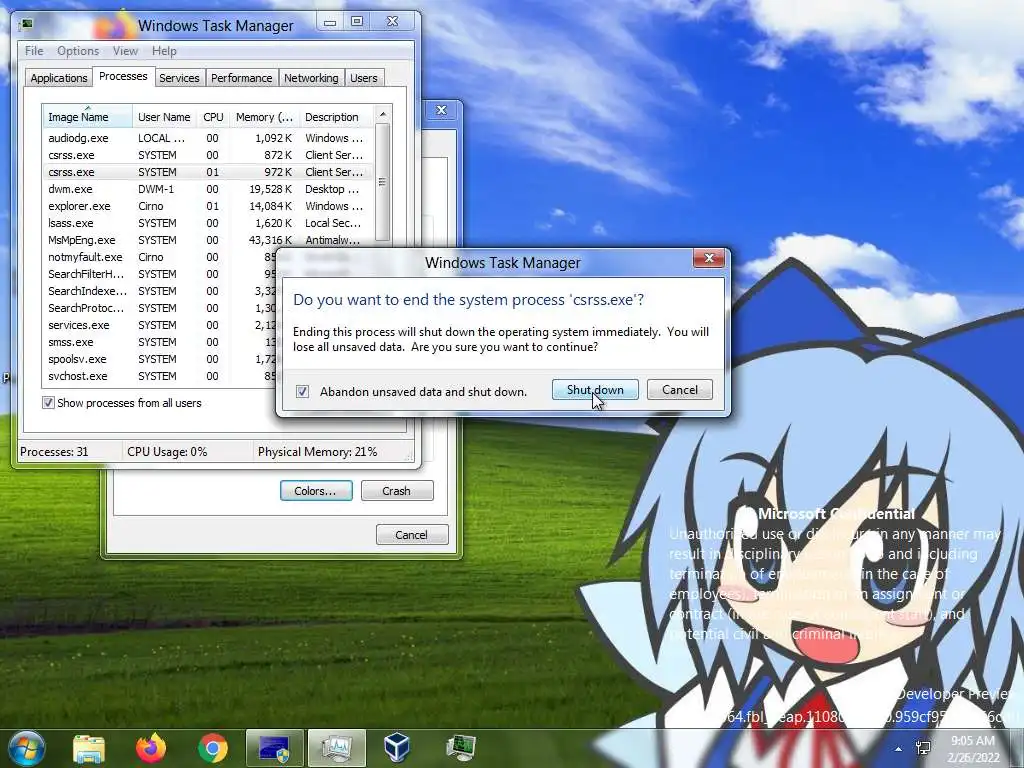This screenshot has width=1024, height=768.
Task: Select the spoolsv.exe process
Action: (159, 359)
